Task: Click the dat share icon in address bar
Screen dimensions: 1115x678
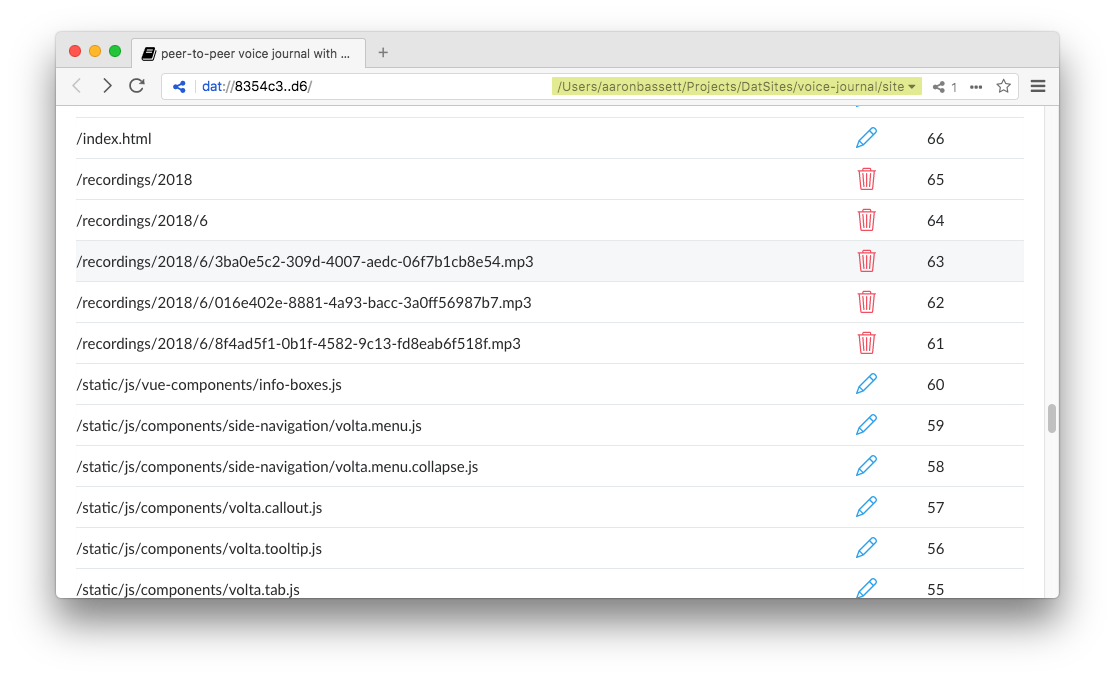Action: point(179,87)
